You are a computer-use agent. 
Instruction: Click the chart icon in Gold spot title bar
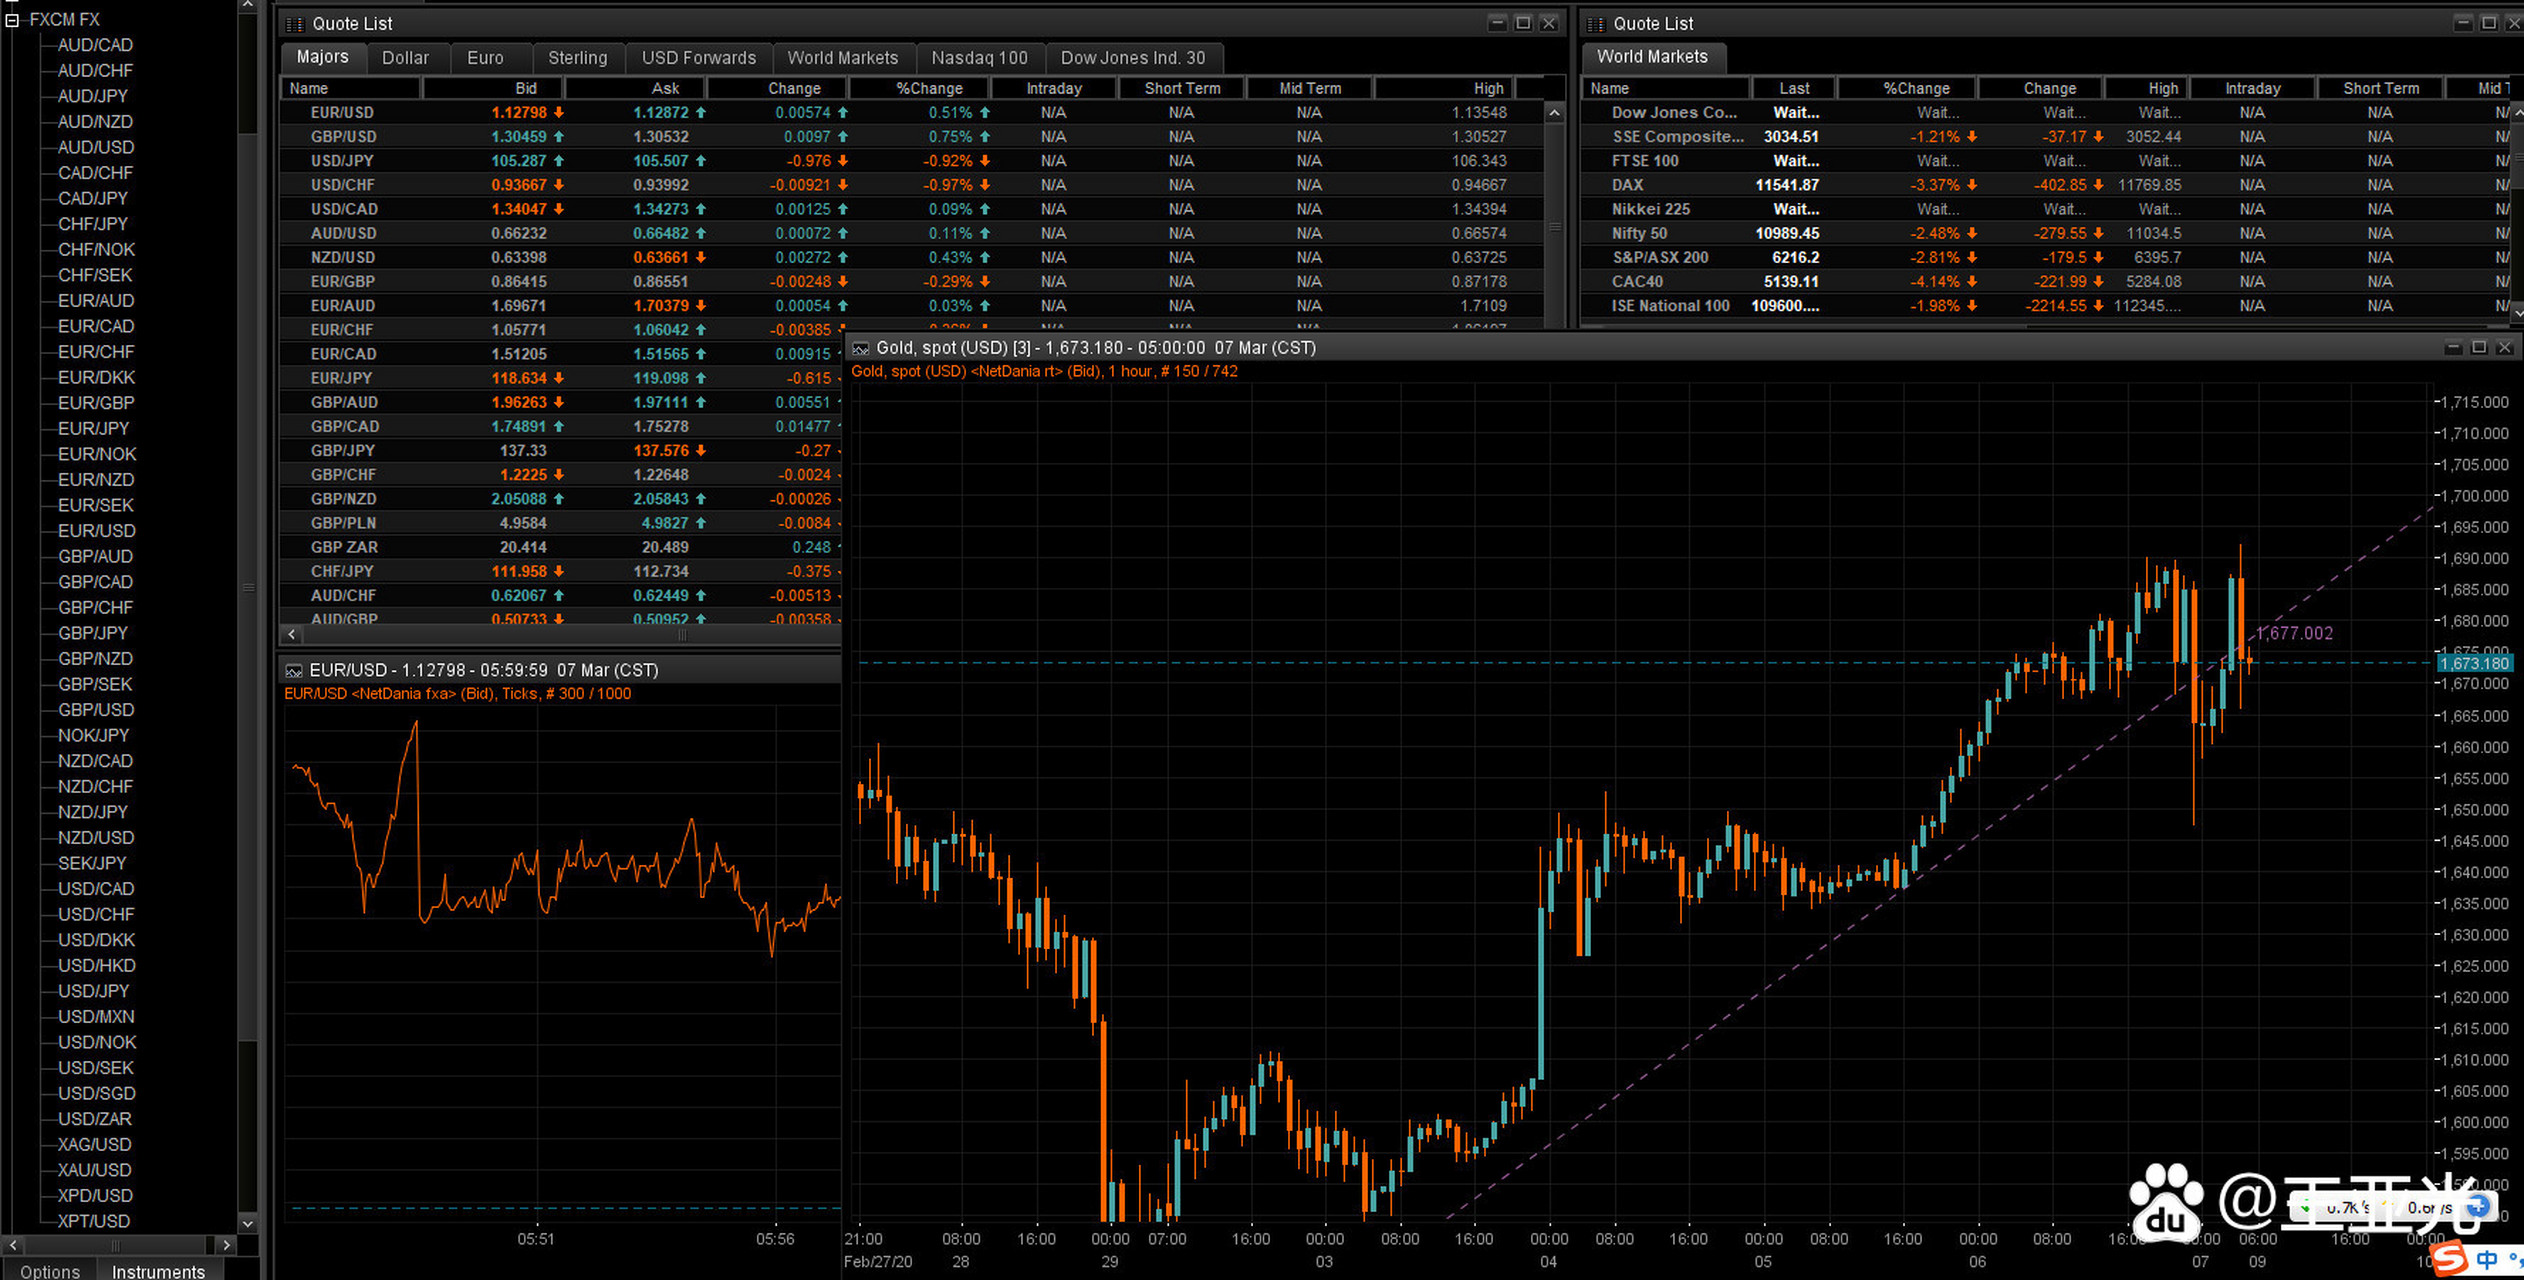(860, 348)
